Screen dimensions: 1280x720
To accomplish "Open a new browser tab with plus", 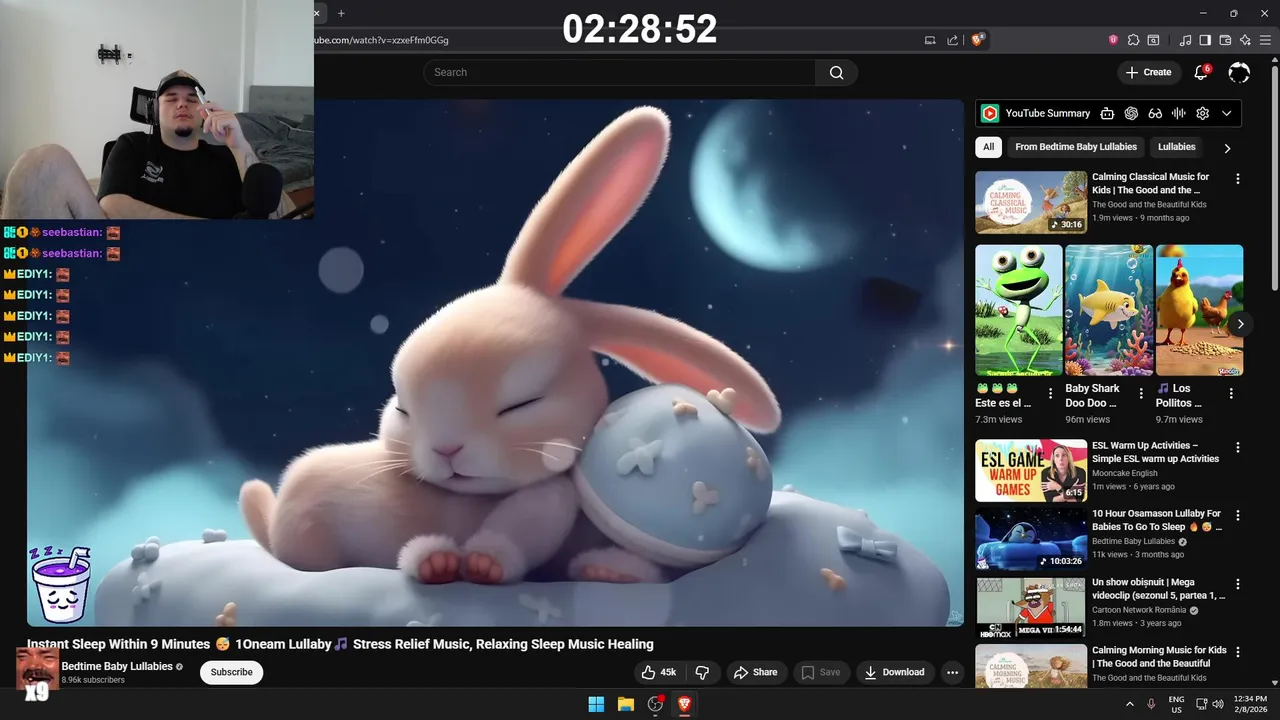I will [341, 13].
